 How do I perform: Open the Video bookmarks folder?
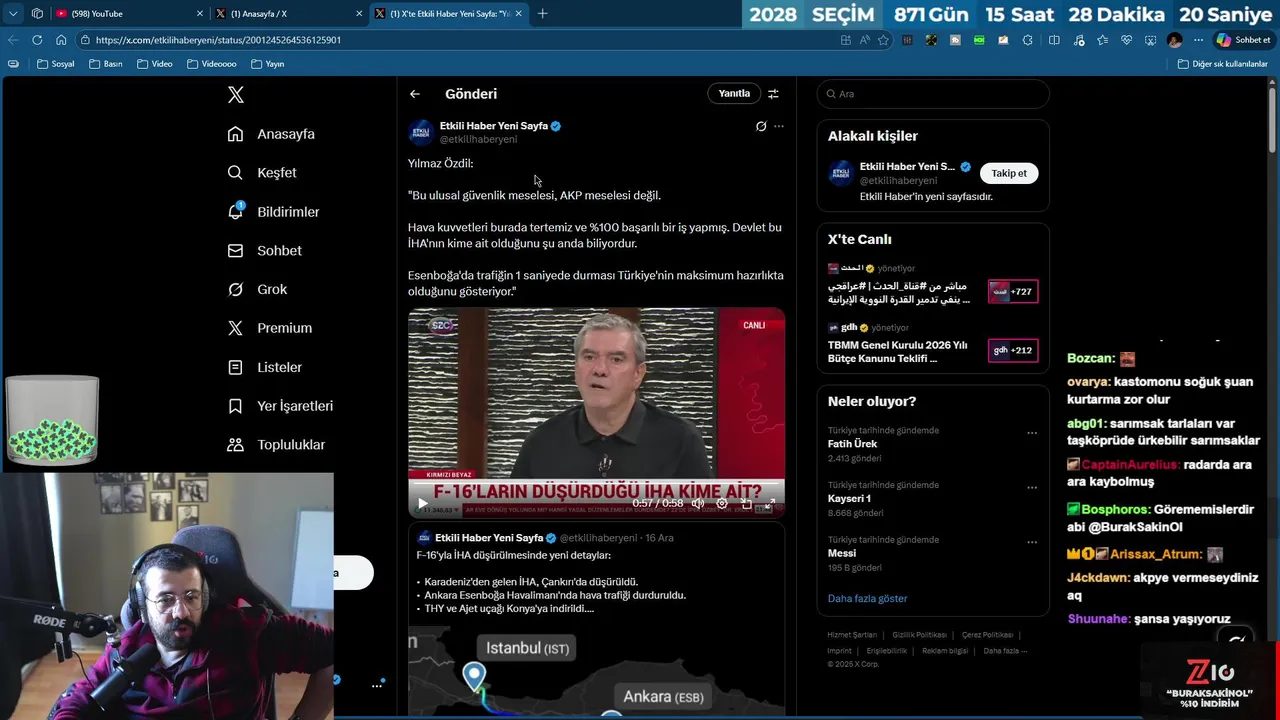[155, 63]
